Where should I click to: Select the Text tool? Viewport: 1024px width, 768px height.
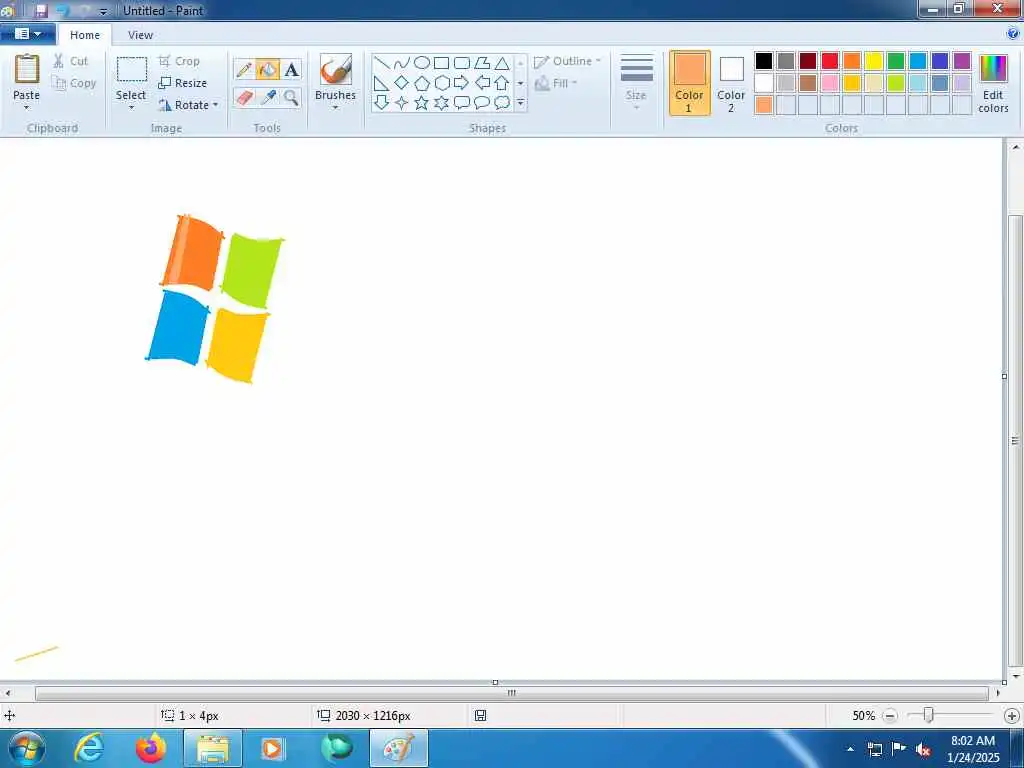[291, 69]
